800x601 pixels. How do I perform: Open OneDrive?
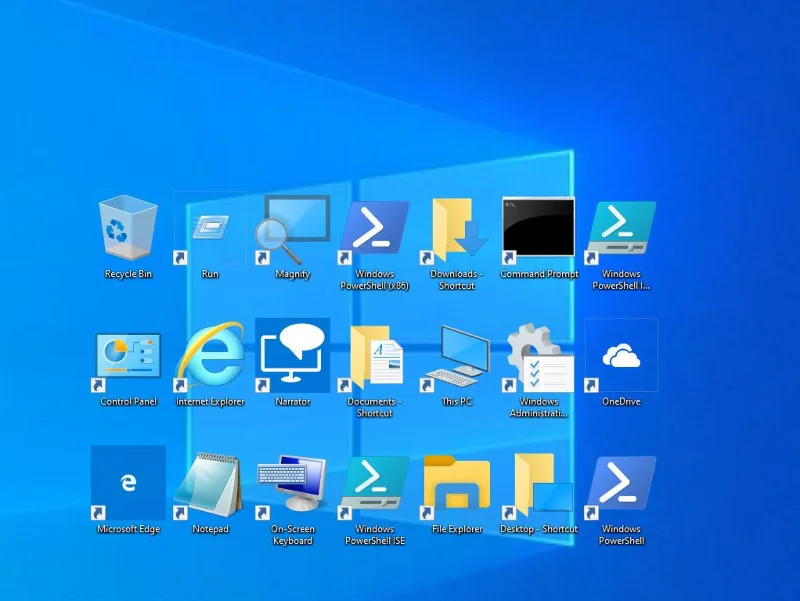click(x=620, y=355)
